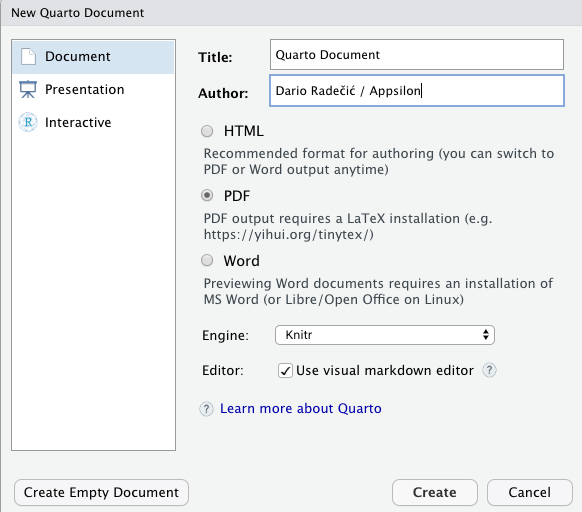The width and height of the screenshot is (582, 512).
Task: Click the Engine: label
Action: tap(225, 335)
